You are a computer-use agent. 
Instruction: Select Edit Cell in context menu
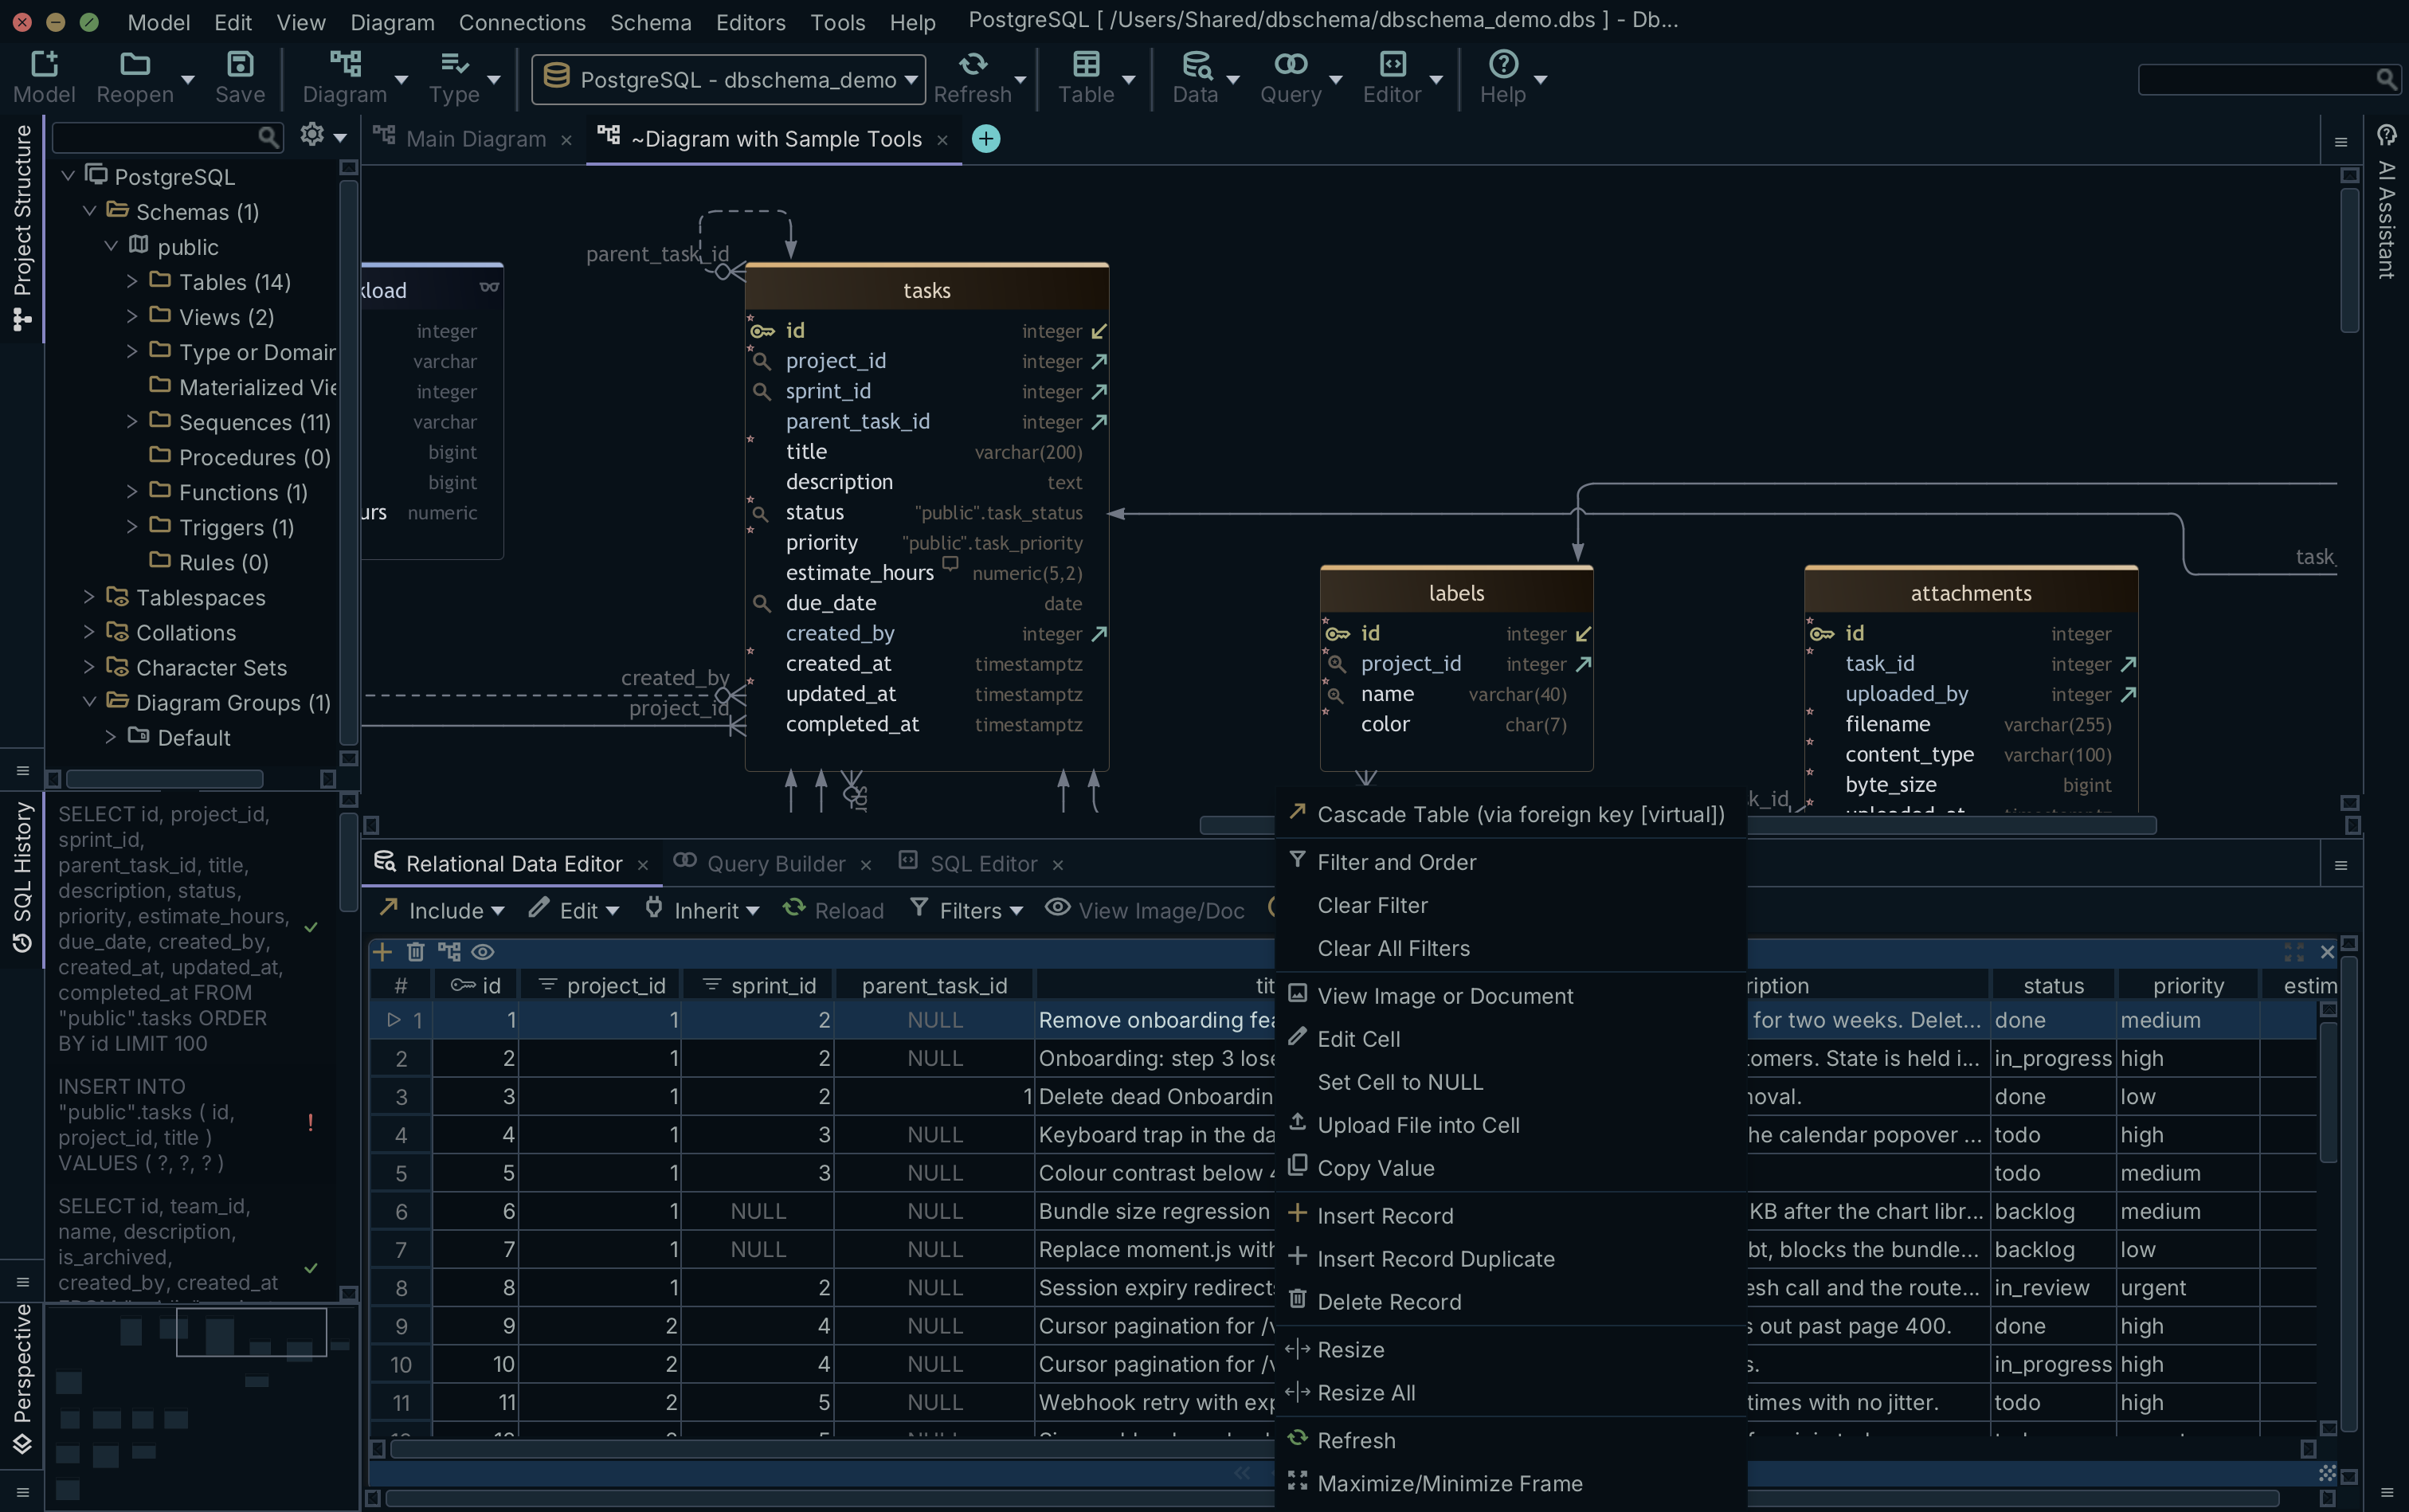1511,1039
